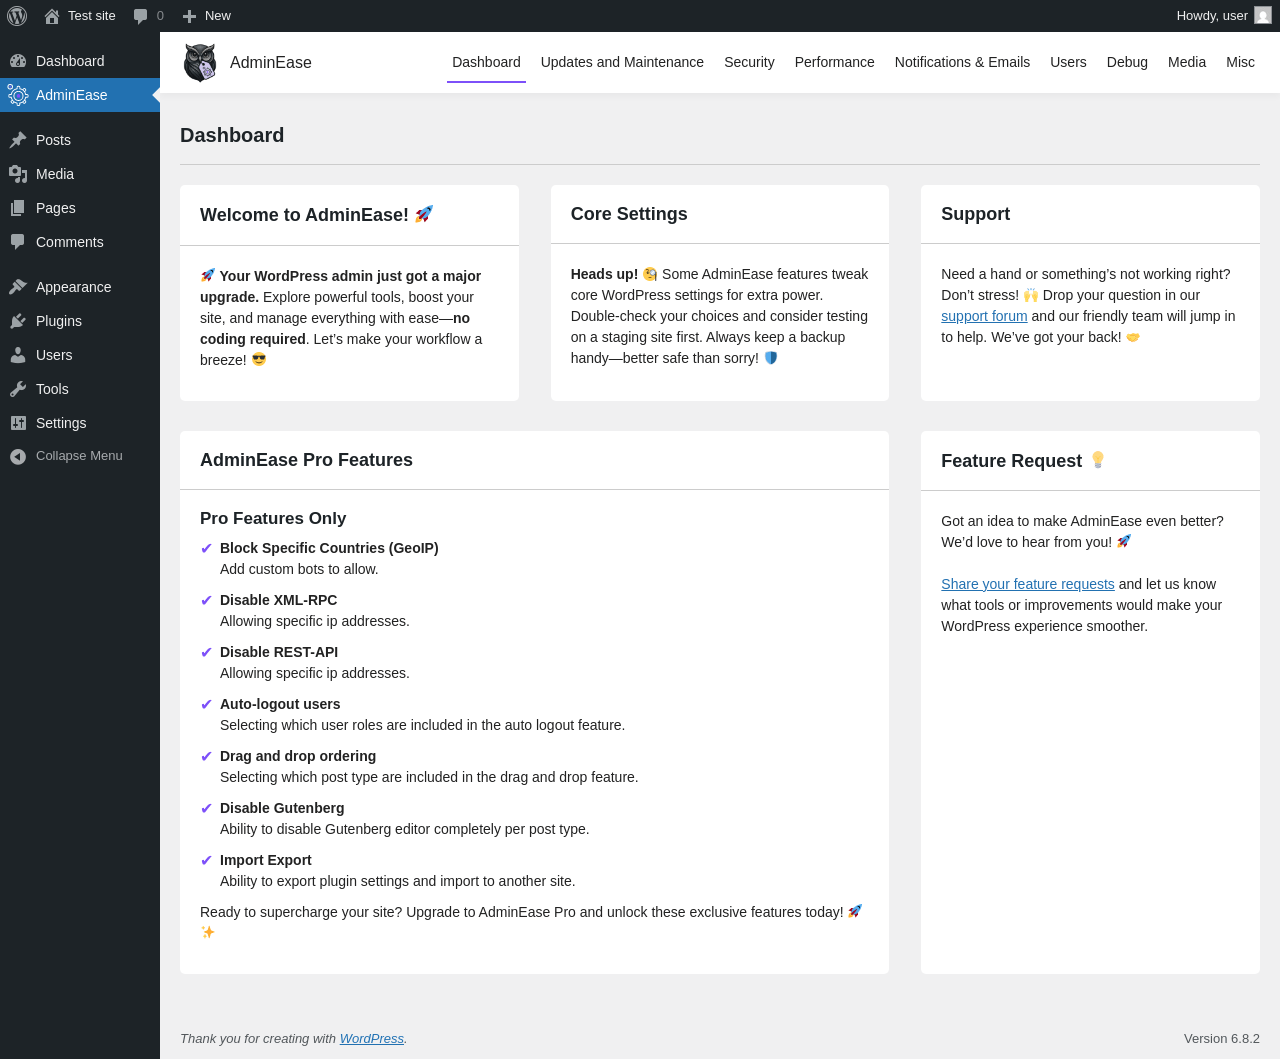Image resolution: width=1280 pixels, height=1059 pixels.
Task: Click the Disable Gutenberg feature title
Action: point(282,808)
